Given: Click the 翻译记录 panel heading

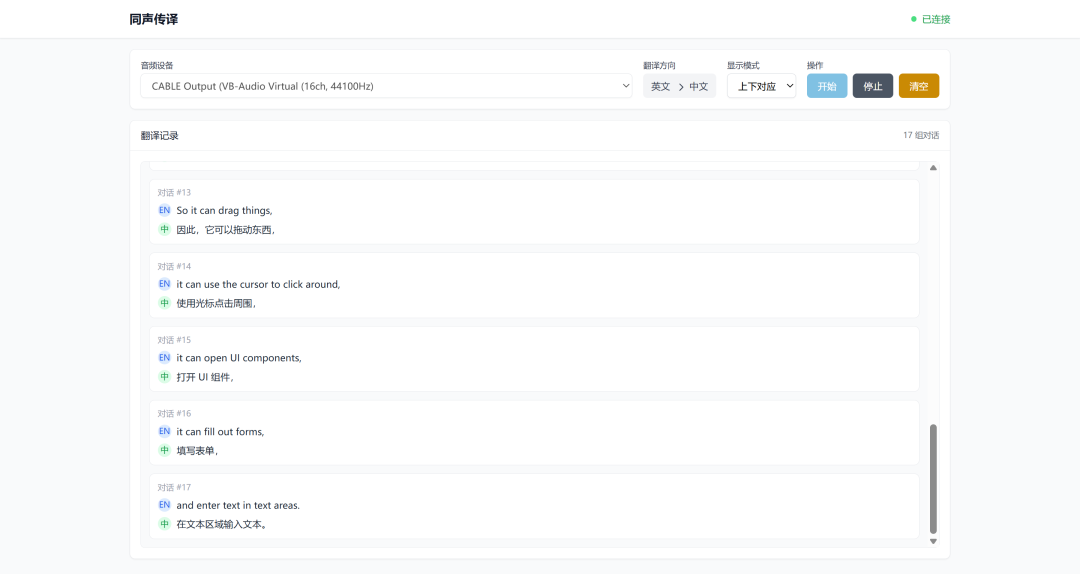Looking at the screenshot, I should click(160, 136).
